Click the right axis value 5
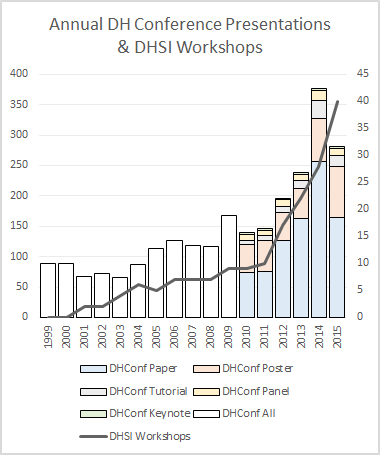The image size is (380, 455). (x=360, y=289)
